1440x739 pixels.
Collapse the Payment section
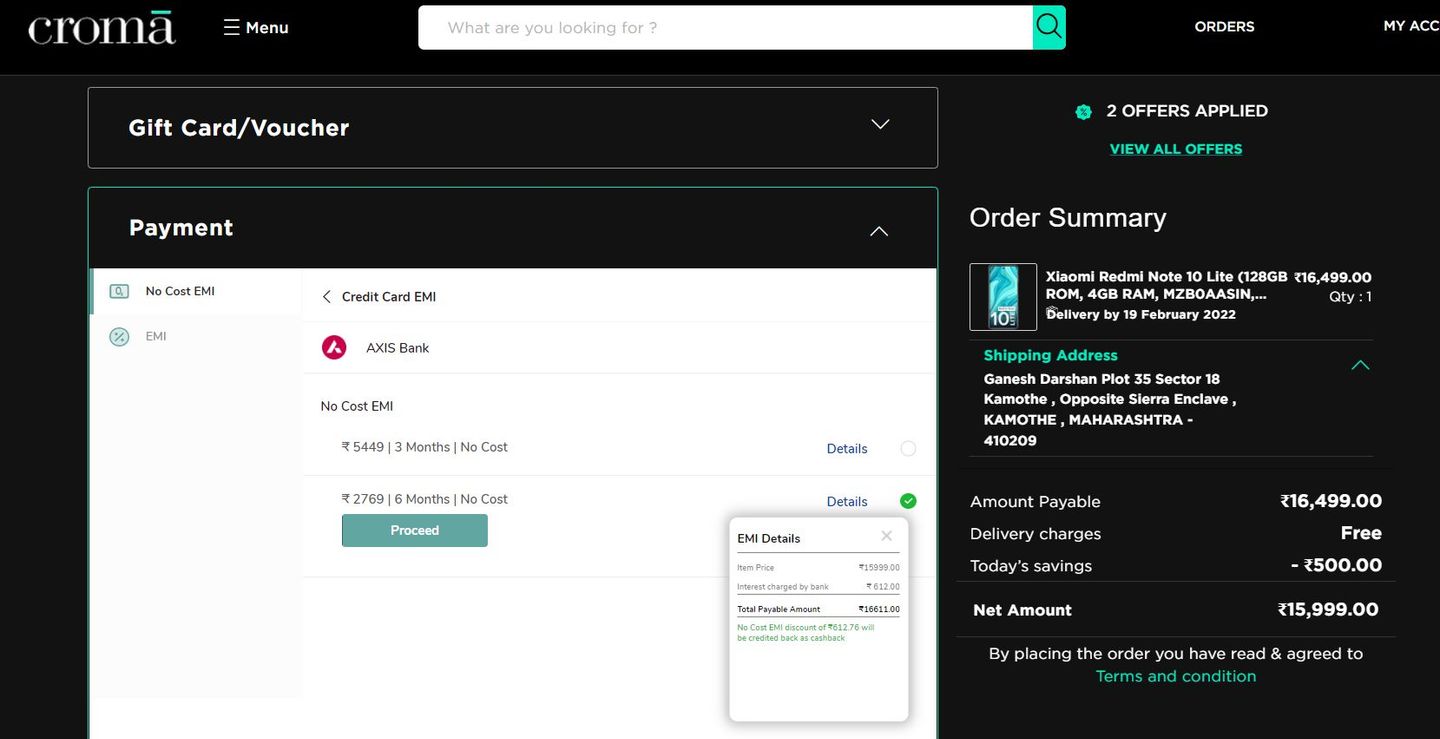pos(878,231)
